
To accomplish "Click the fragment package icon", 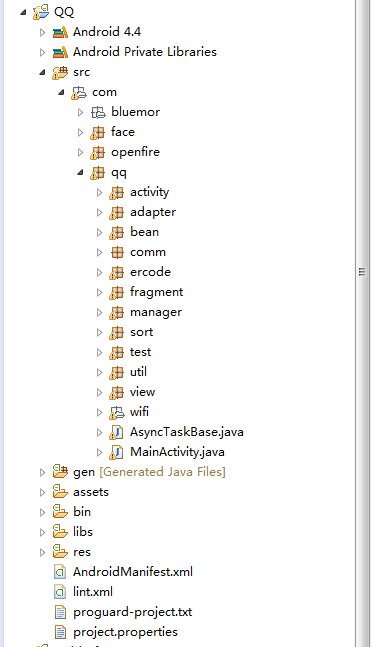I will (x=117, y=292).
